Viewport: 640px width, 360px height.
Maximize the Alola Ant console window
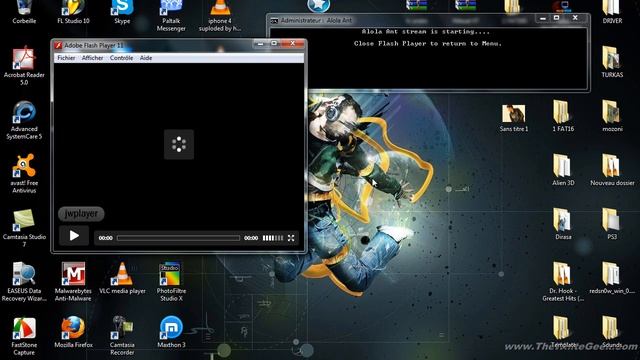click(556, 18)
